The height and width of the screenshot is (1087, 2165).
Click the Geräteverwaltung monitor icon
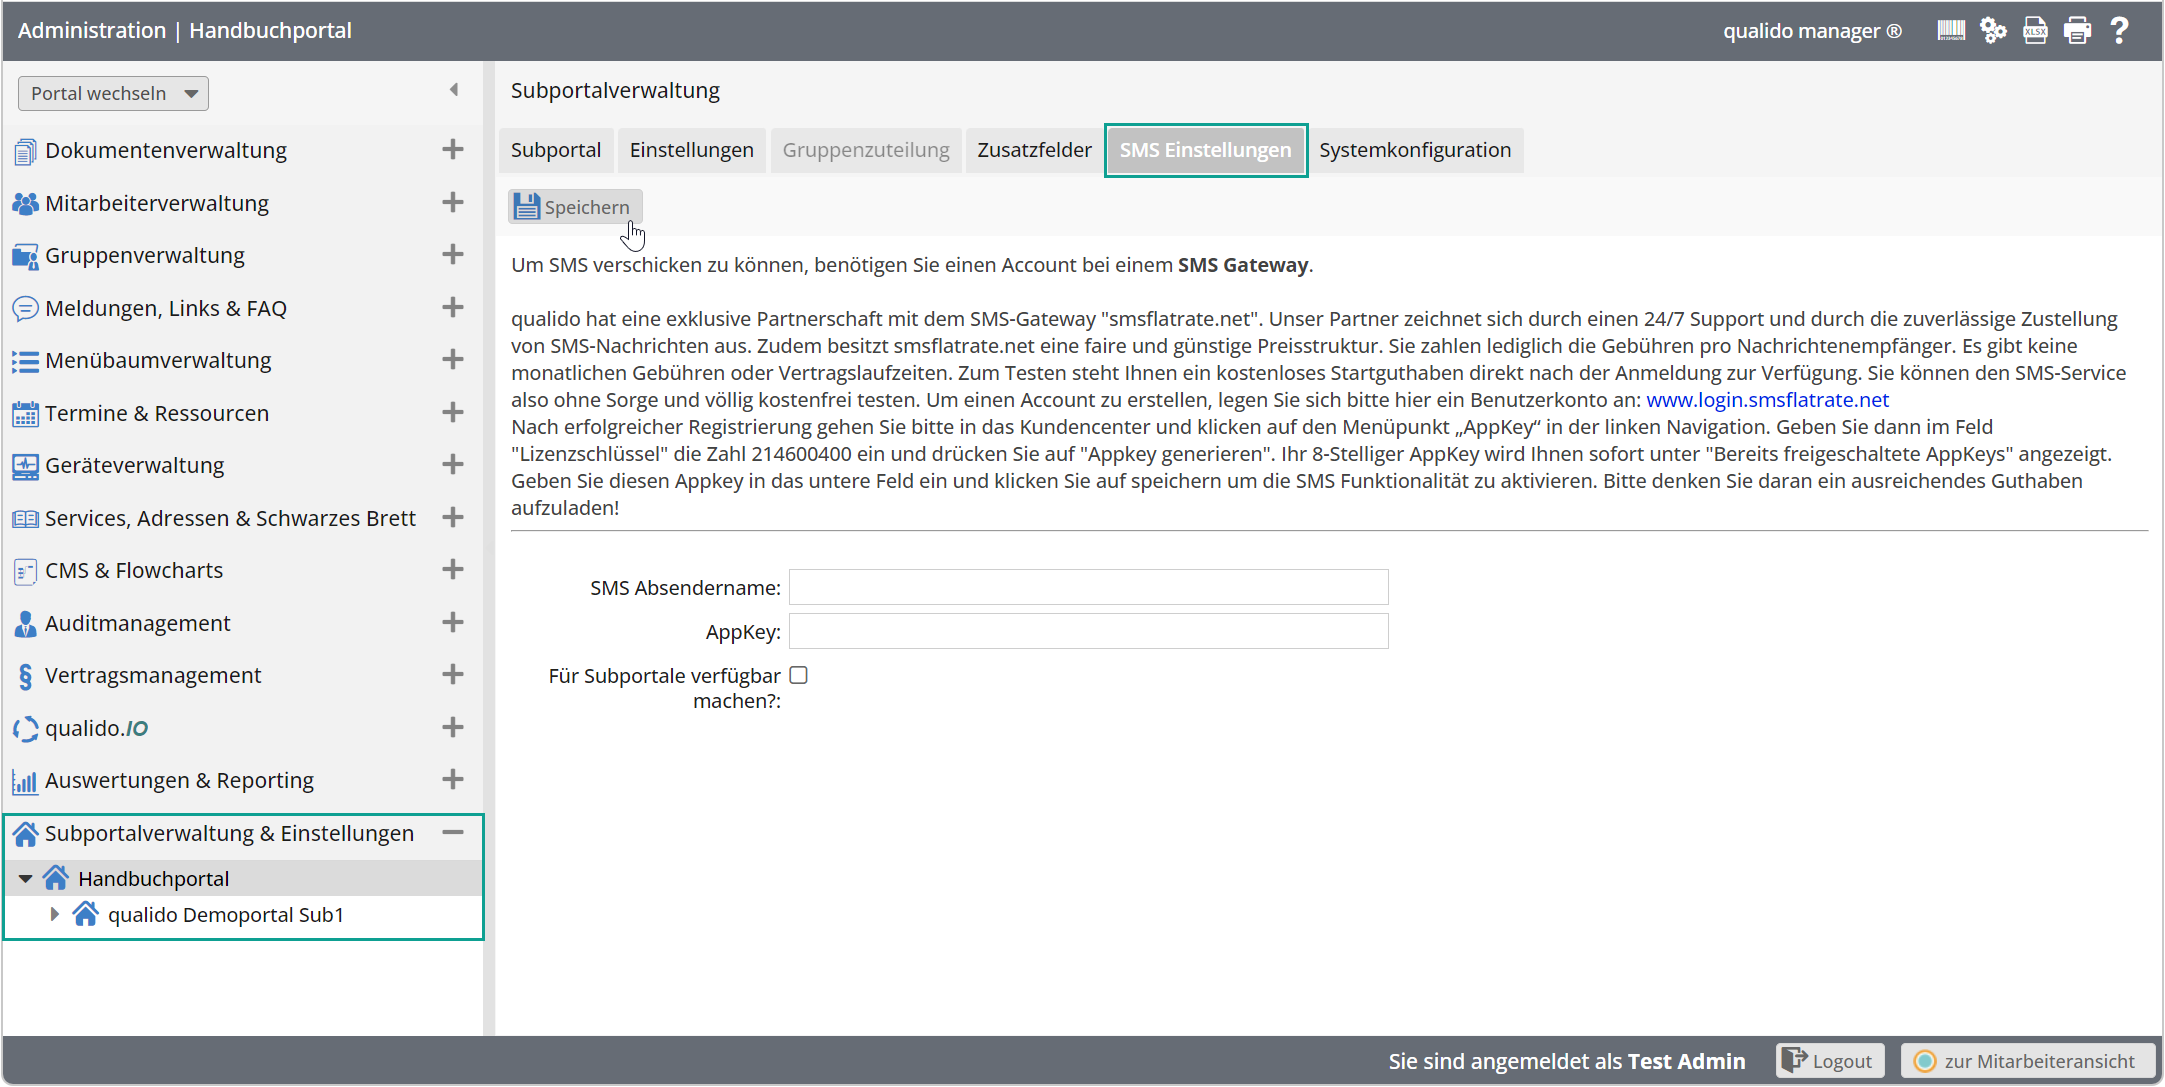tap(25, 467)
